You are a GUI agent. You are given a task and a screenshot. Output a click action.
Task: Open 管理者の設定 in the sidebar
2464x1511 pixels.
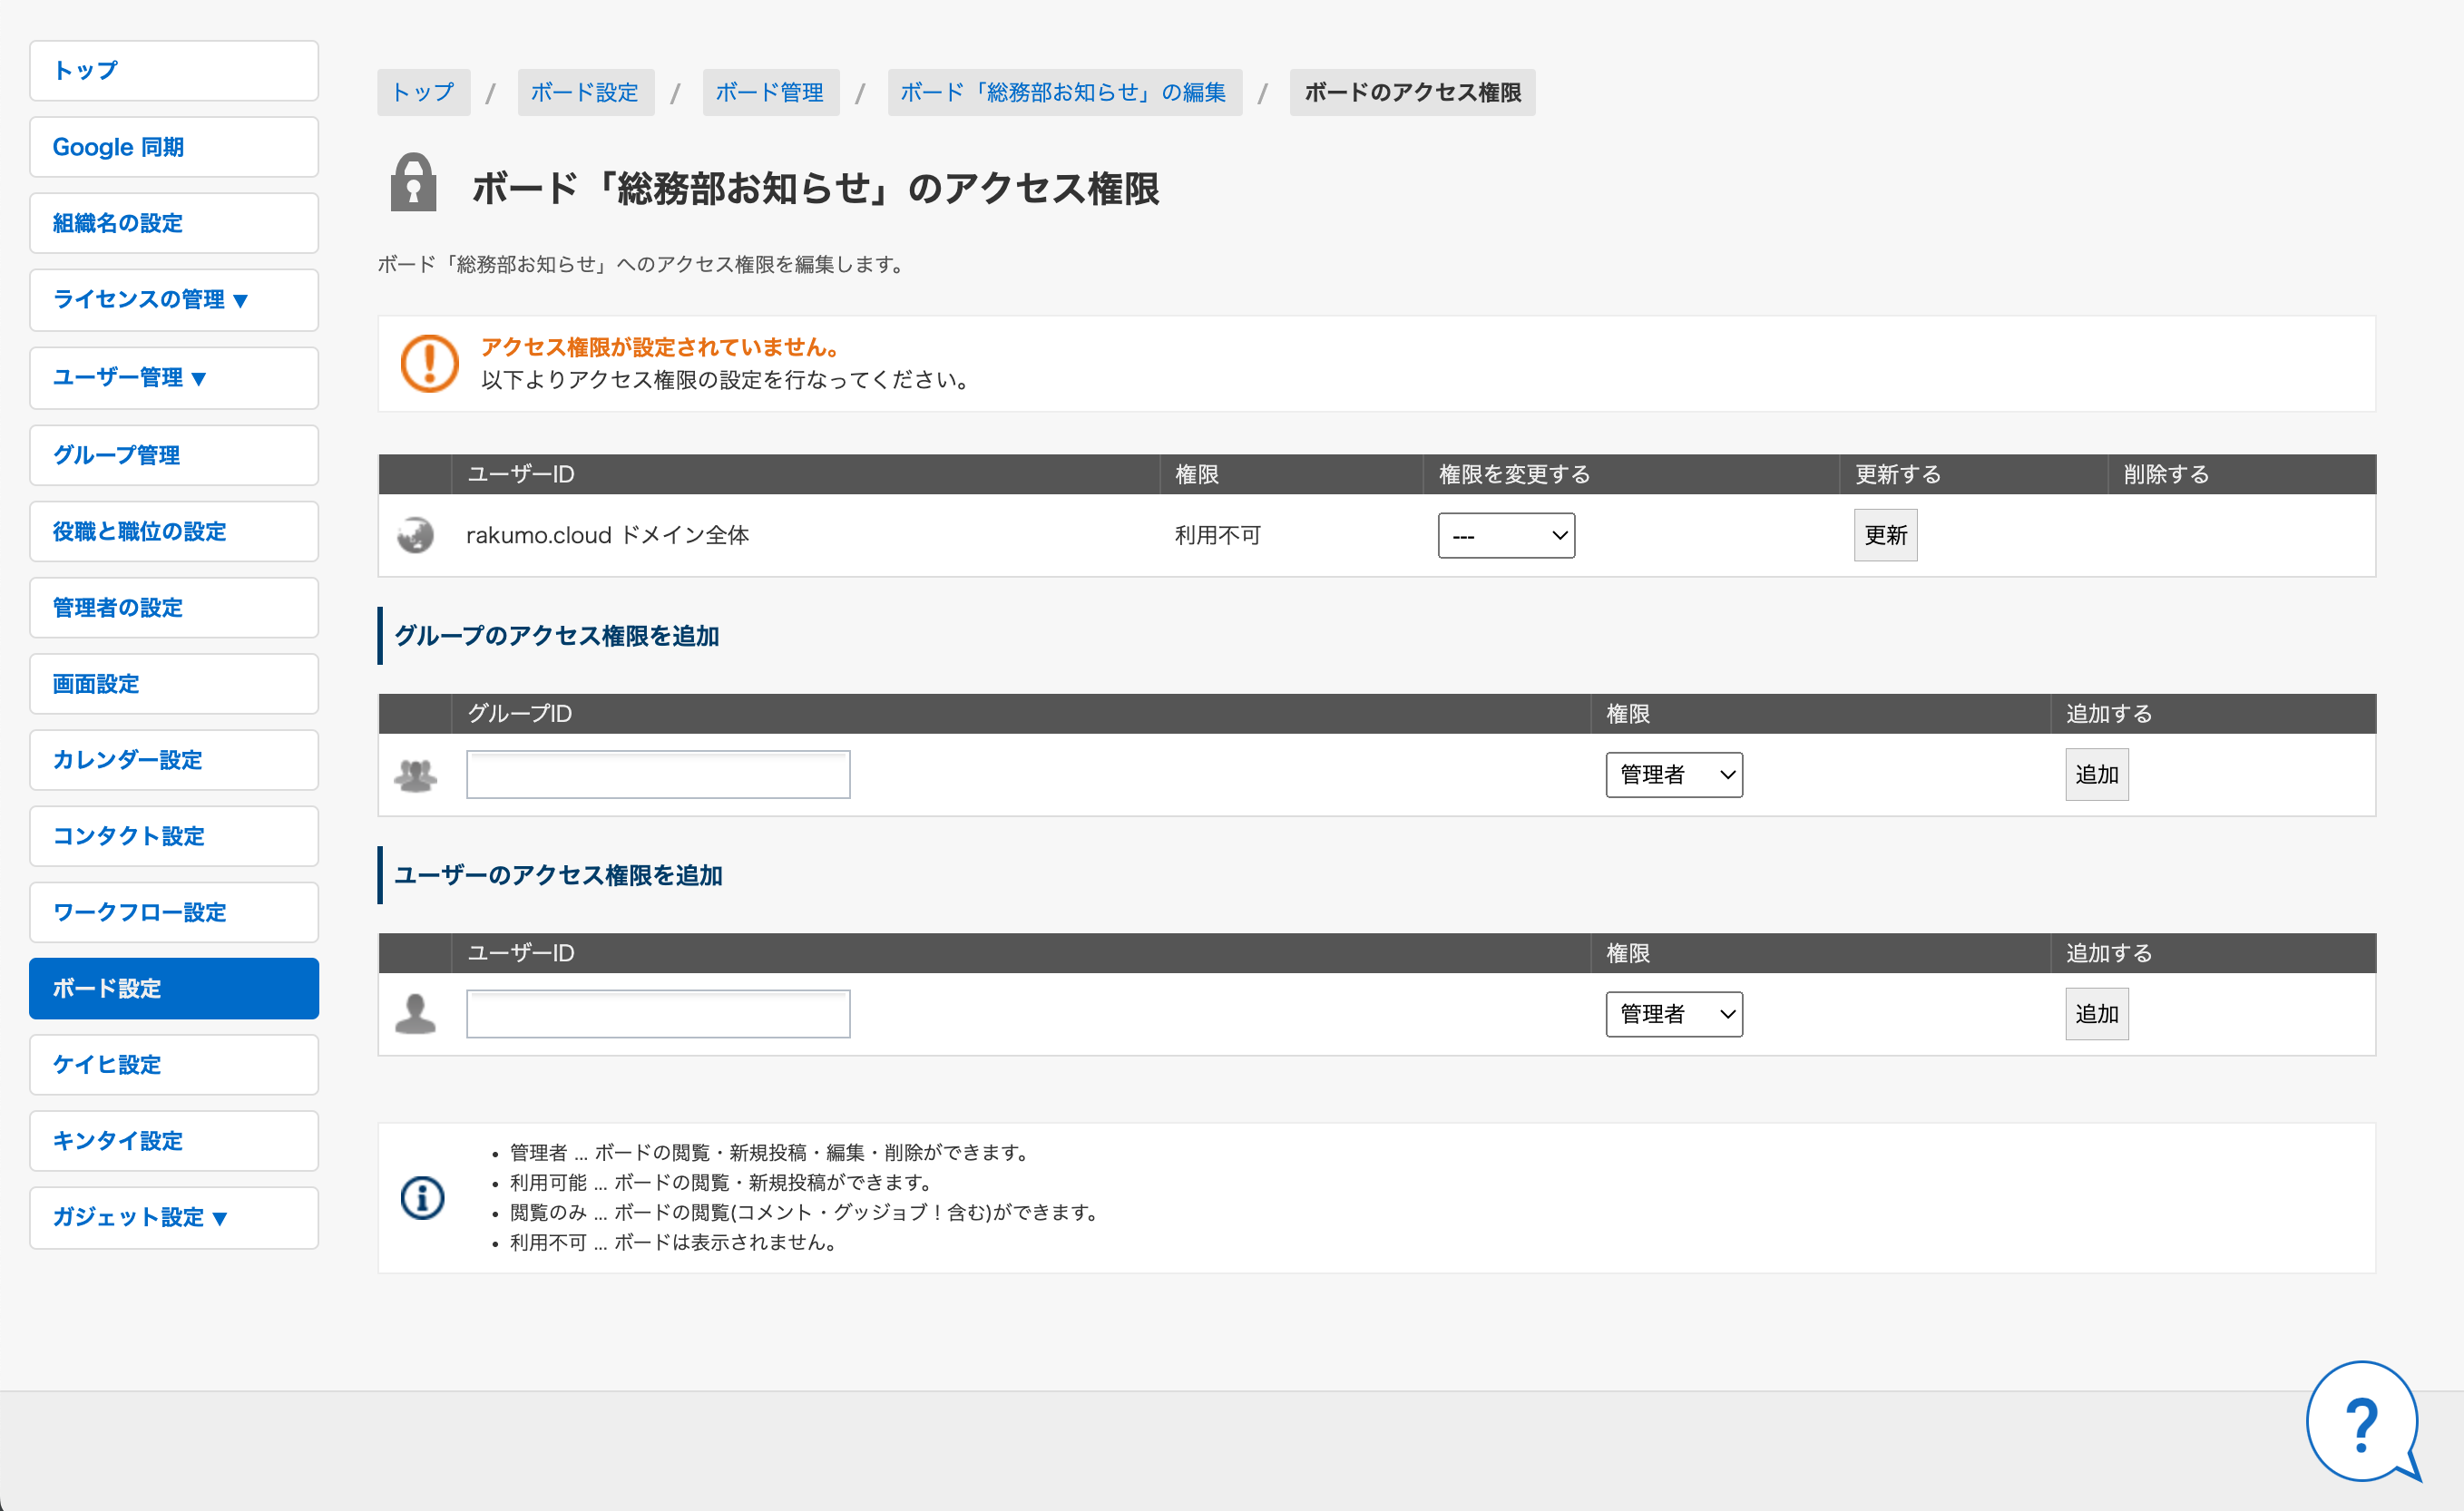[x=174, y=607]
